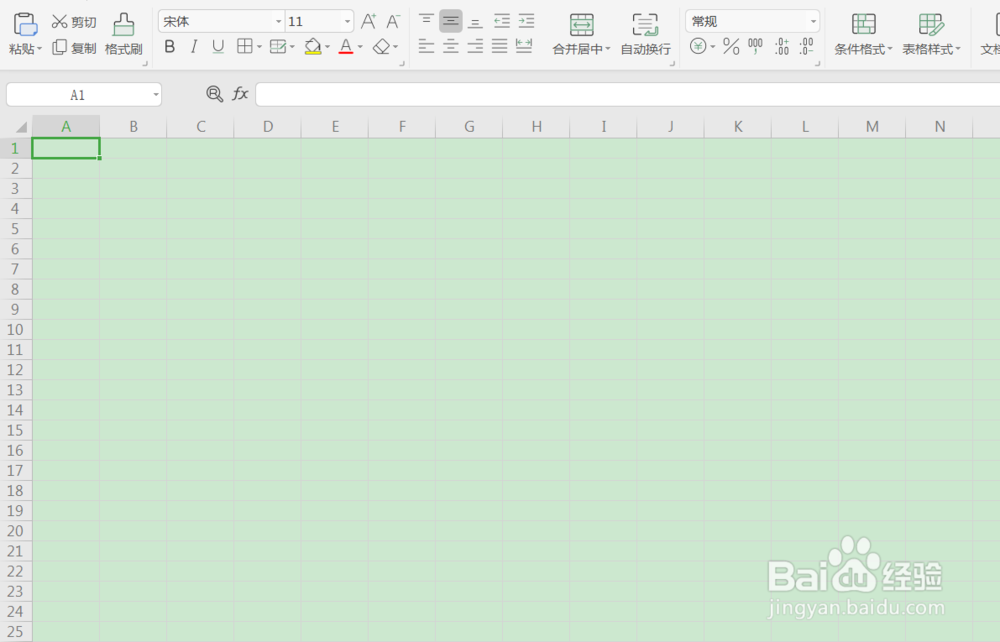
Task: Expand the currency format dropdown arrow
Action: [712, 47]
